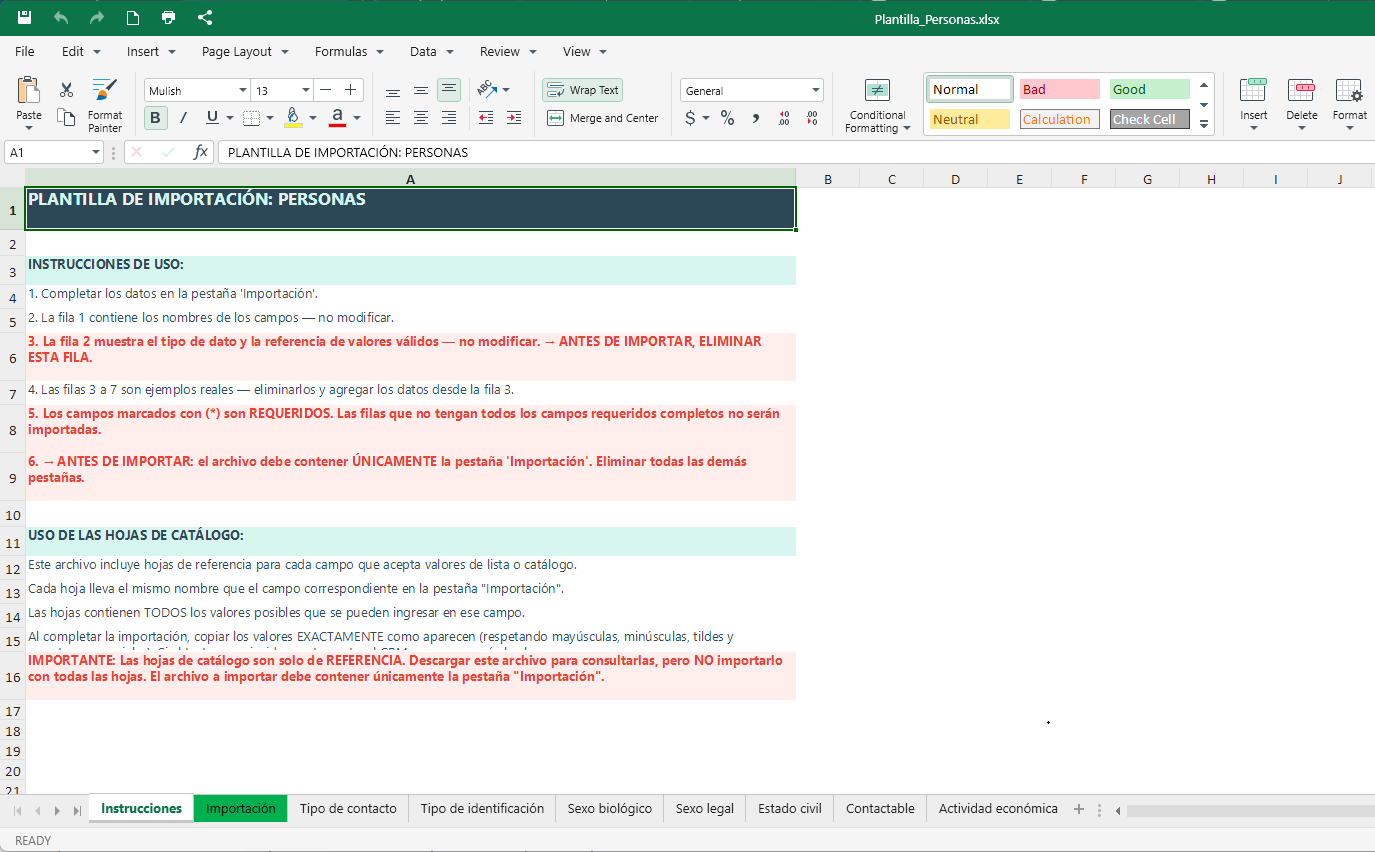Screen dimensions: 1375x852
Task: Add a new sheet with plus icon
Action: click(1079, 809)
